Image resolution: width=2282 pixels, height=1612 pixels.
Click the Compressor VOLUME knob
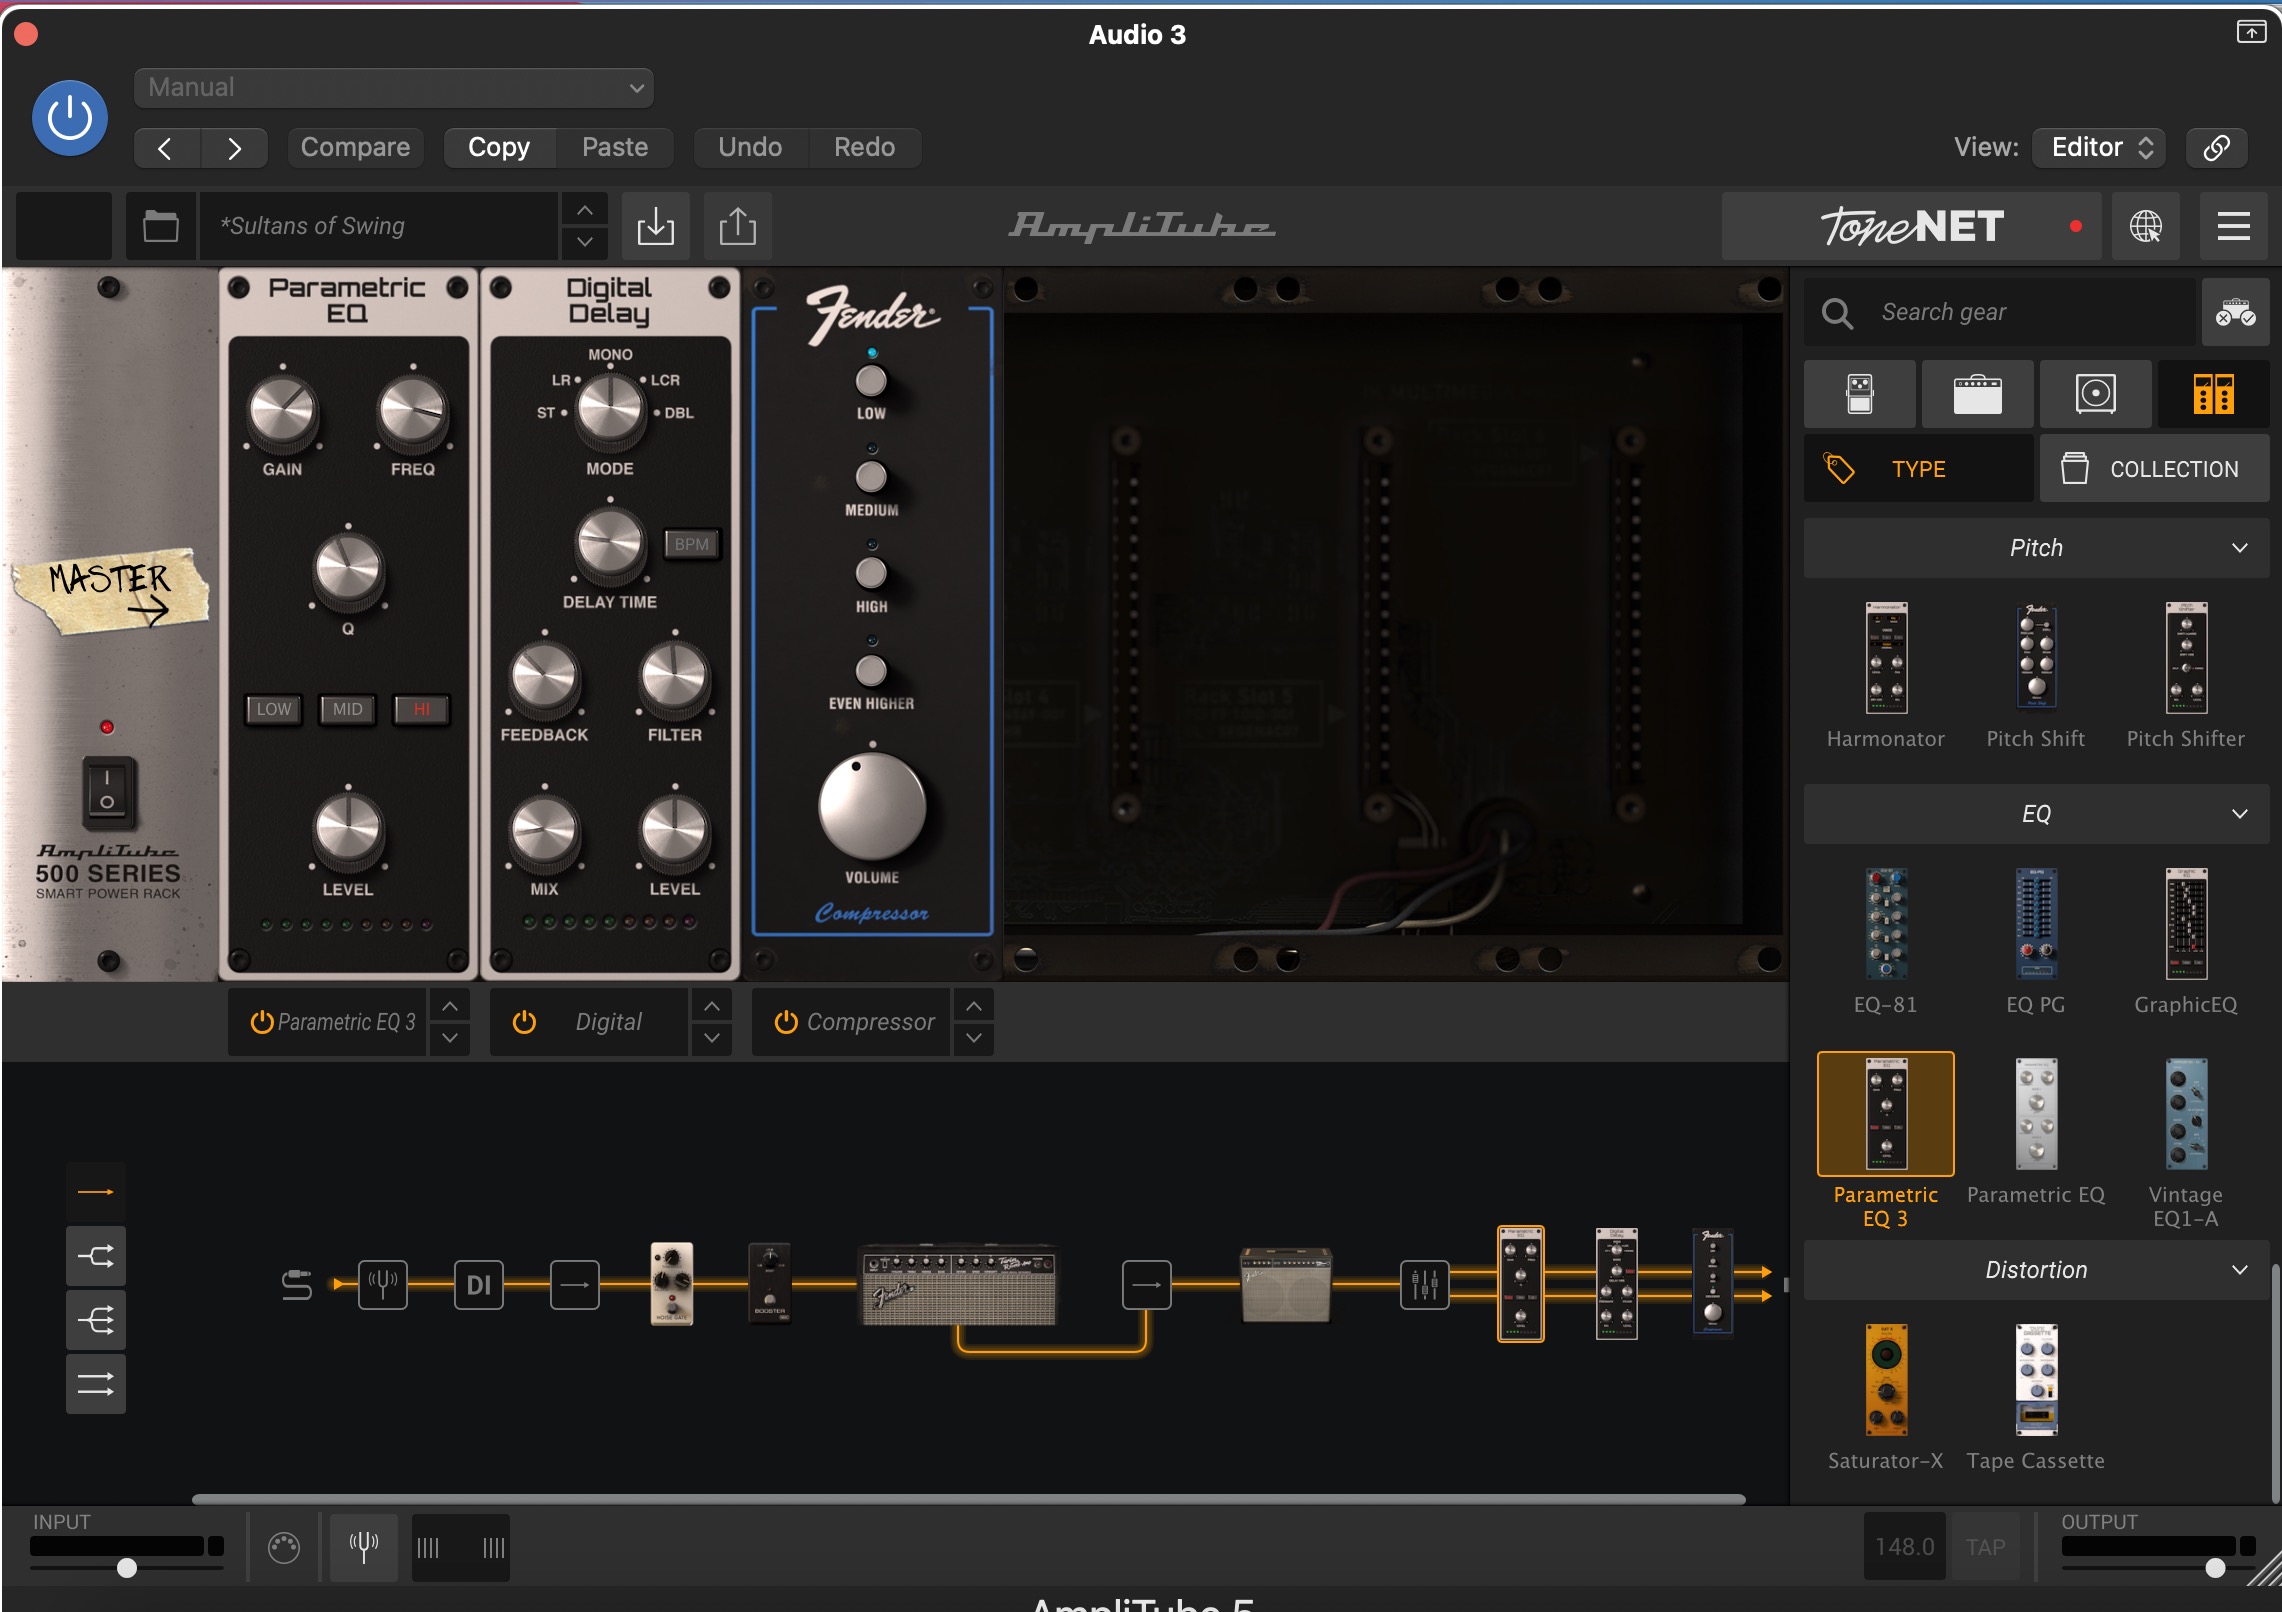click(x=872, y=806)
